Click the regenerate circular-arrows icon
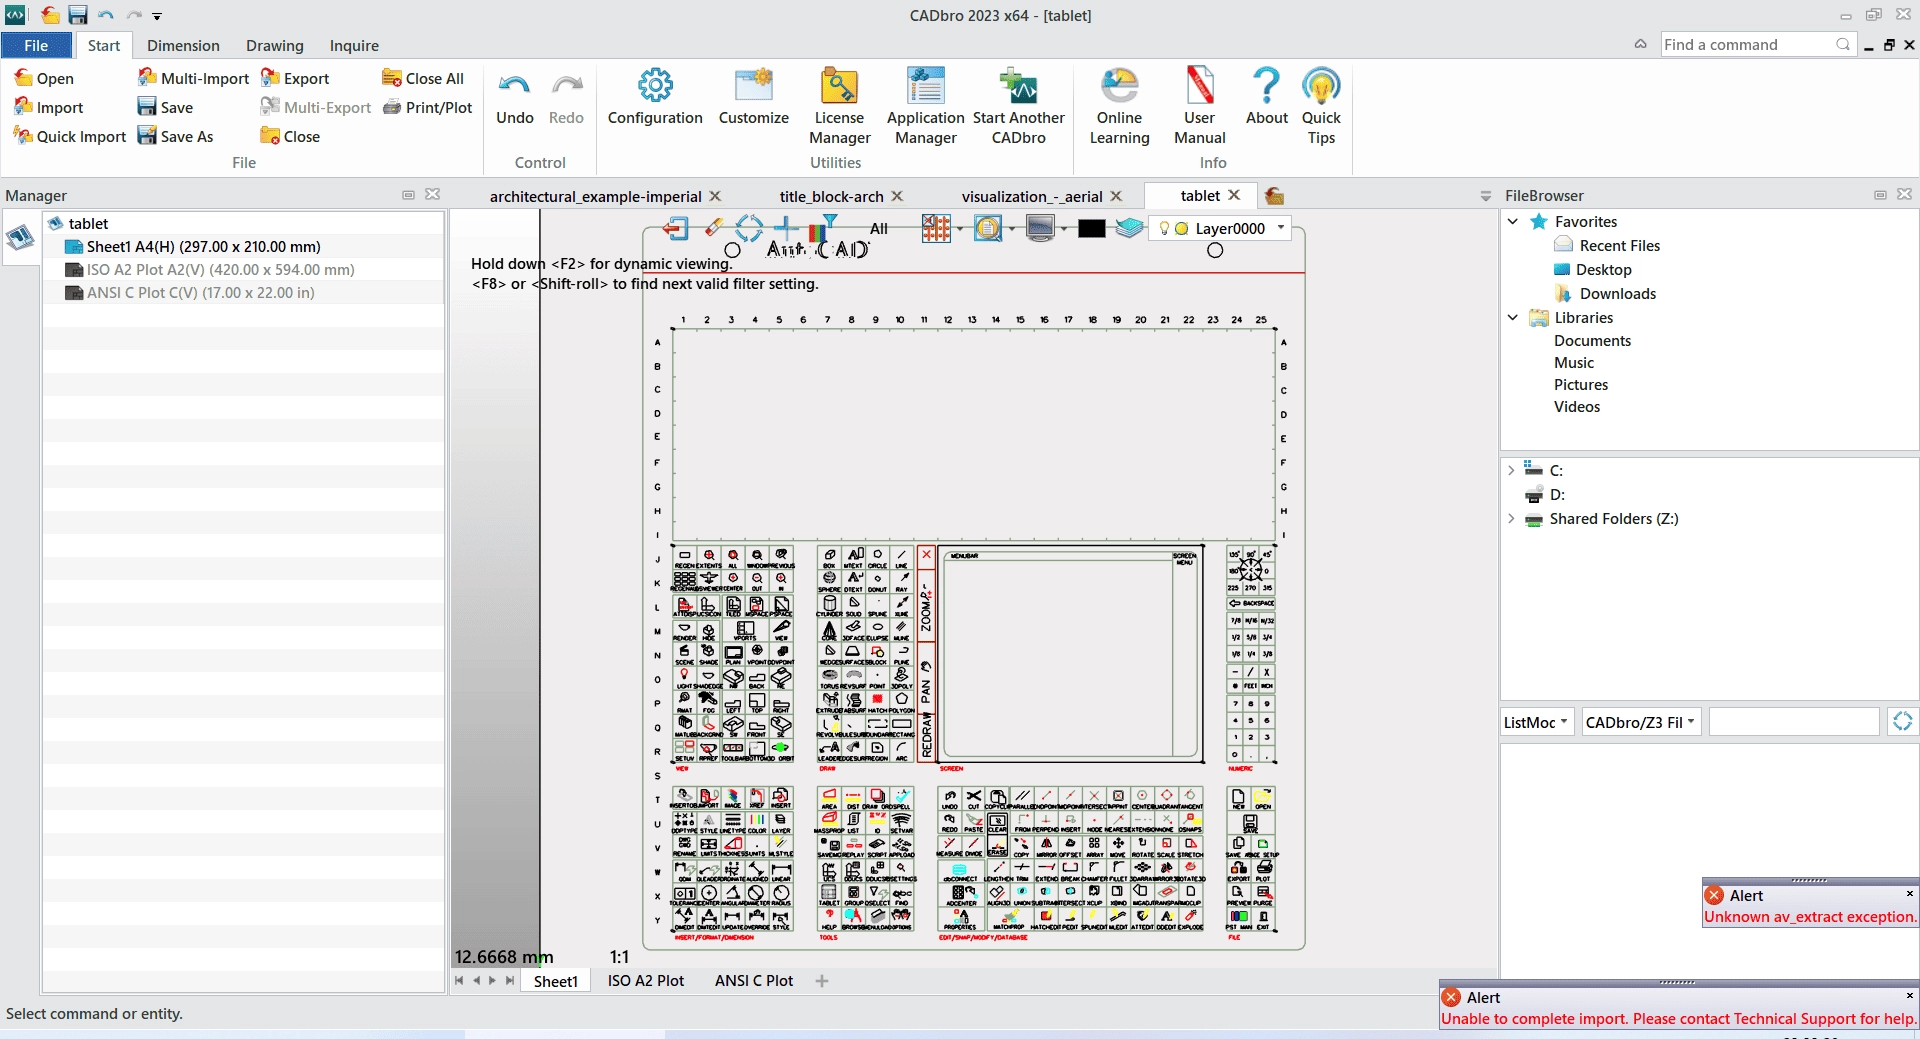 pos(749,228)
